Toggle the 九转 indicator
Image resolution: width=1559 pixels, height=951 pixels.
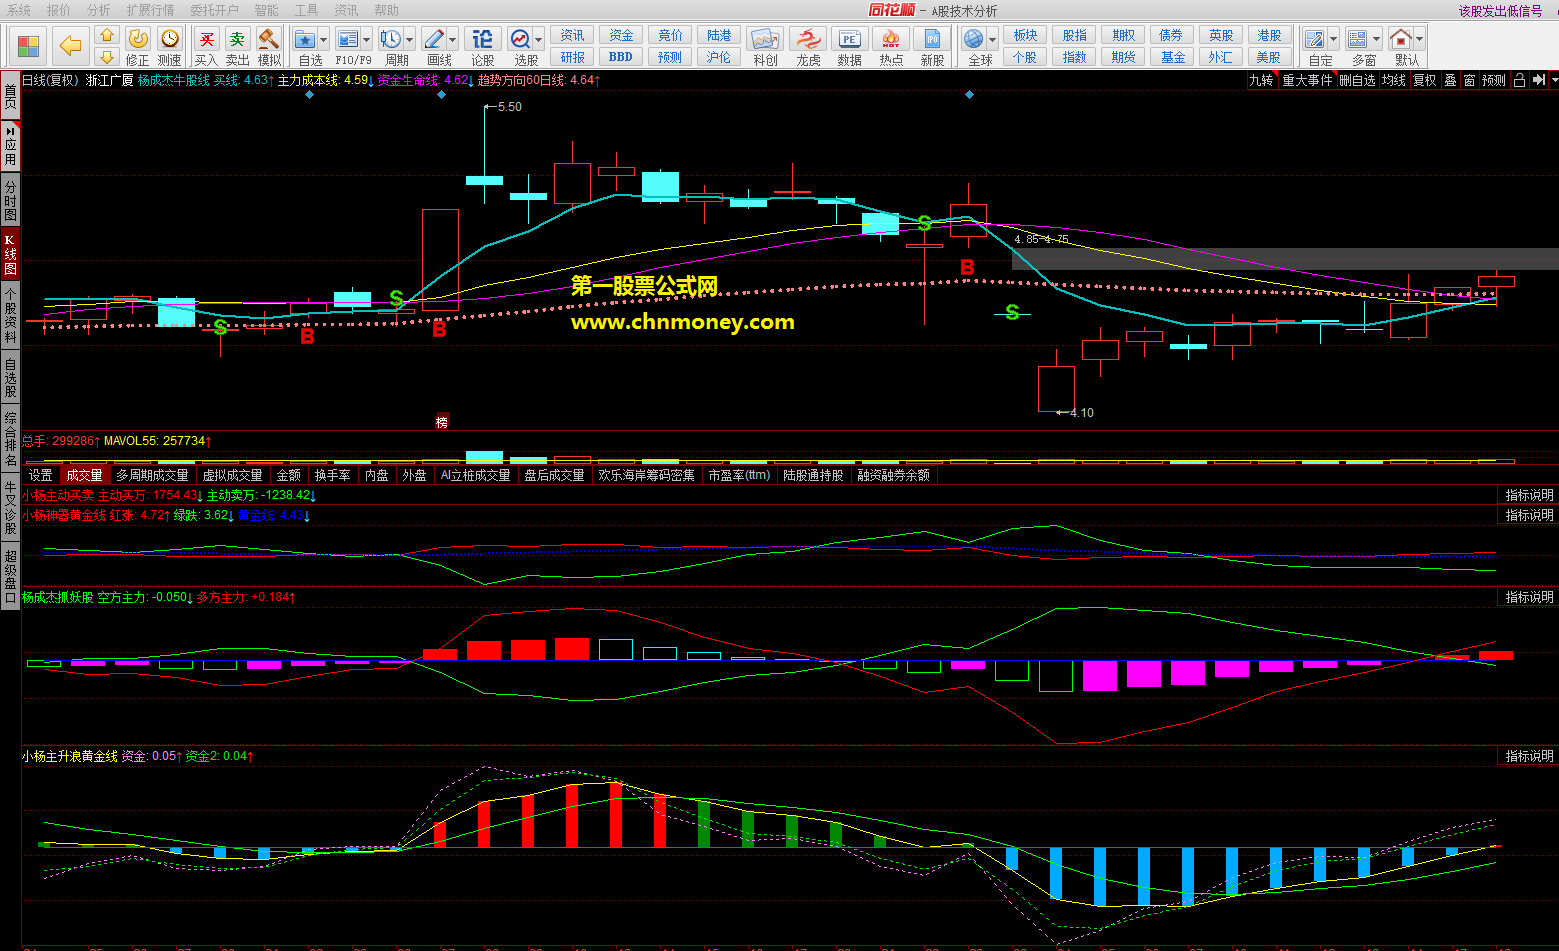1262,80
